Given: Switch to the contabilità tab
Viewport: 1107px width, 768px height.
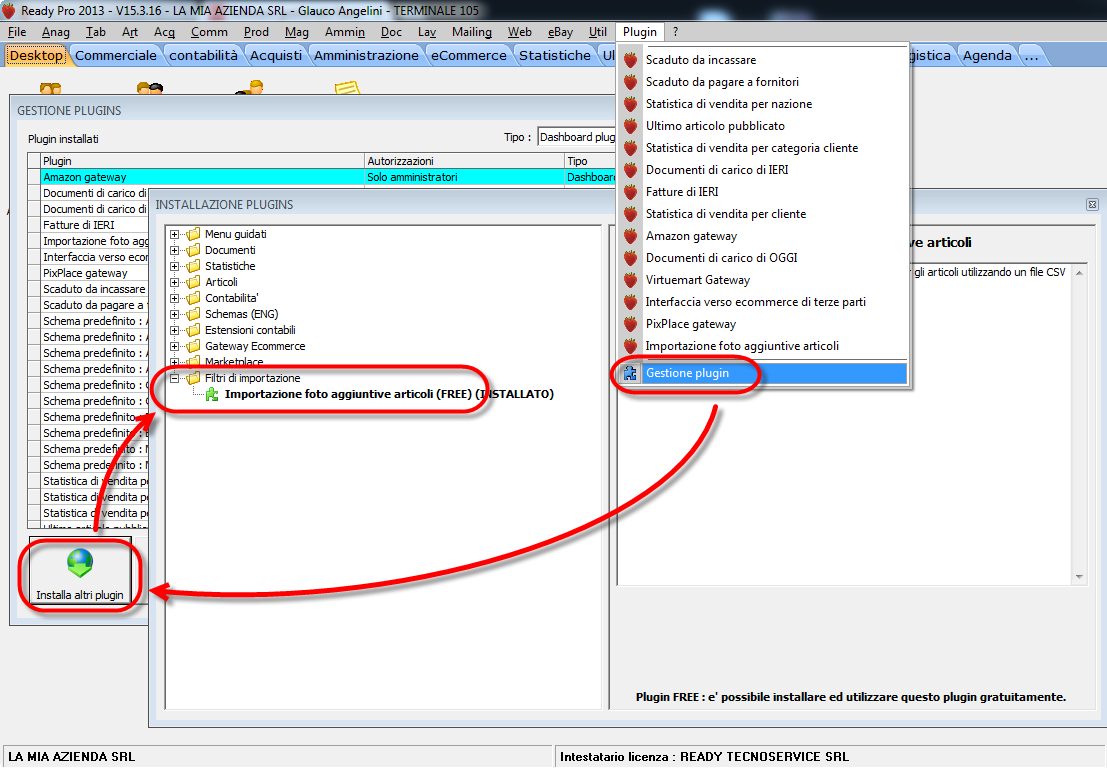Looking at the screenshot, I should pos(203,55).
